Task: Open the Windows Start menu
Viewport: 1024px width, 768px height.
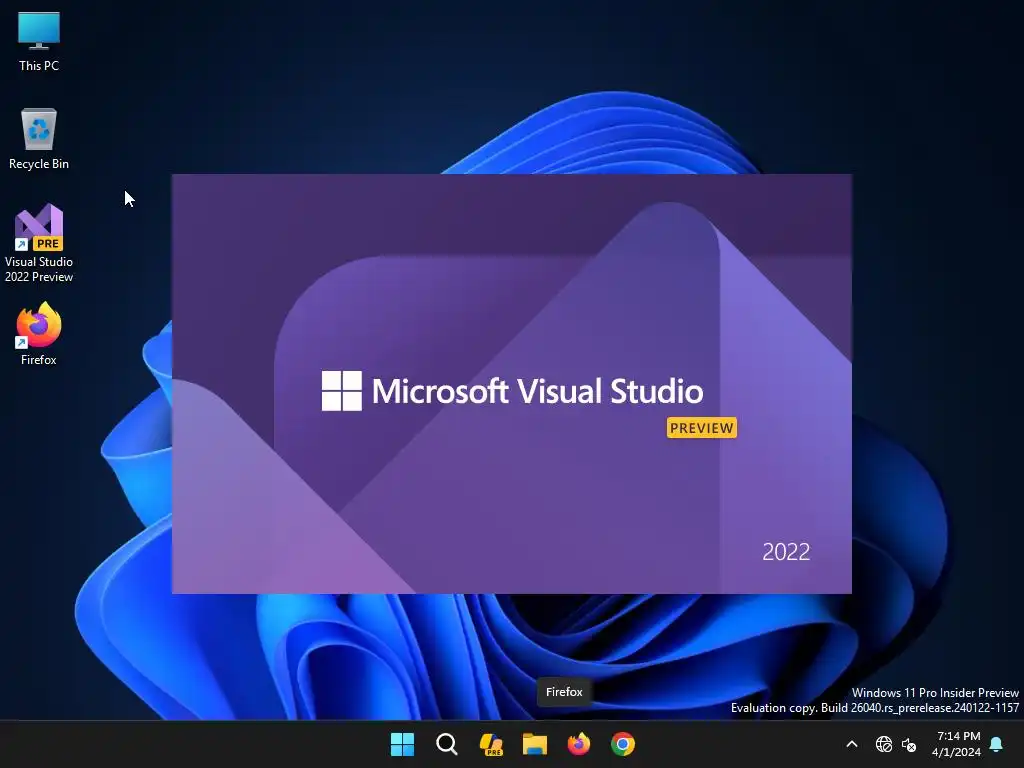Action: (402, 744)
